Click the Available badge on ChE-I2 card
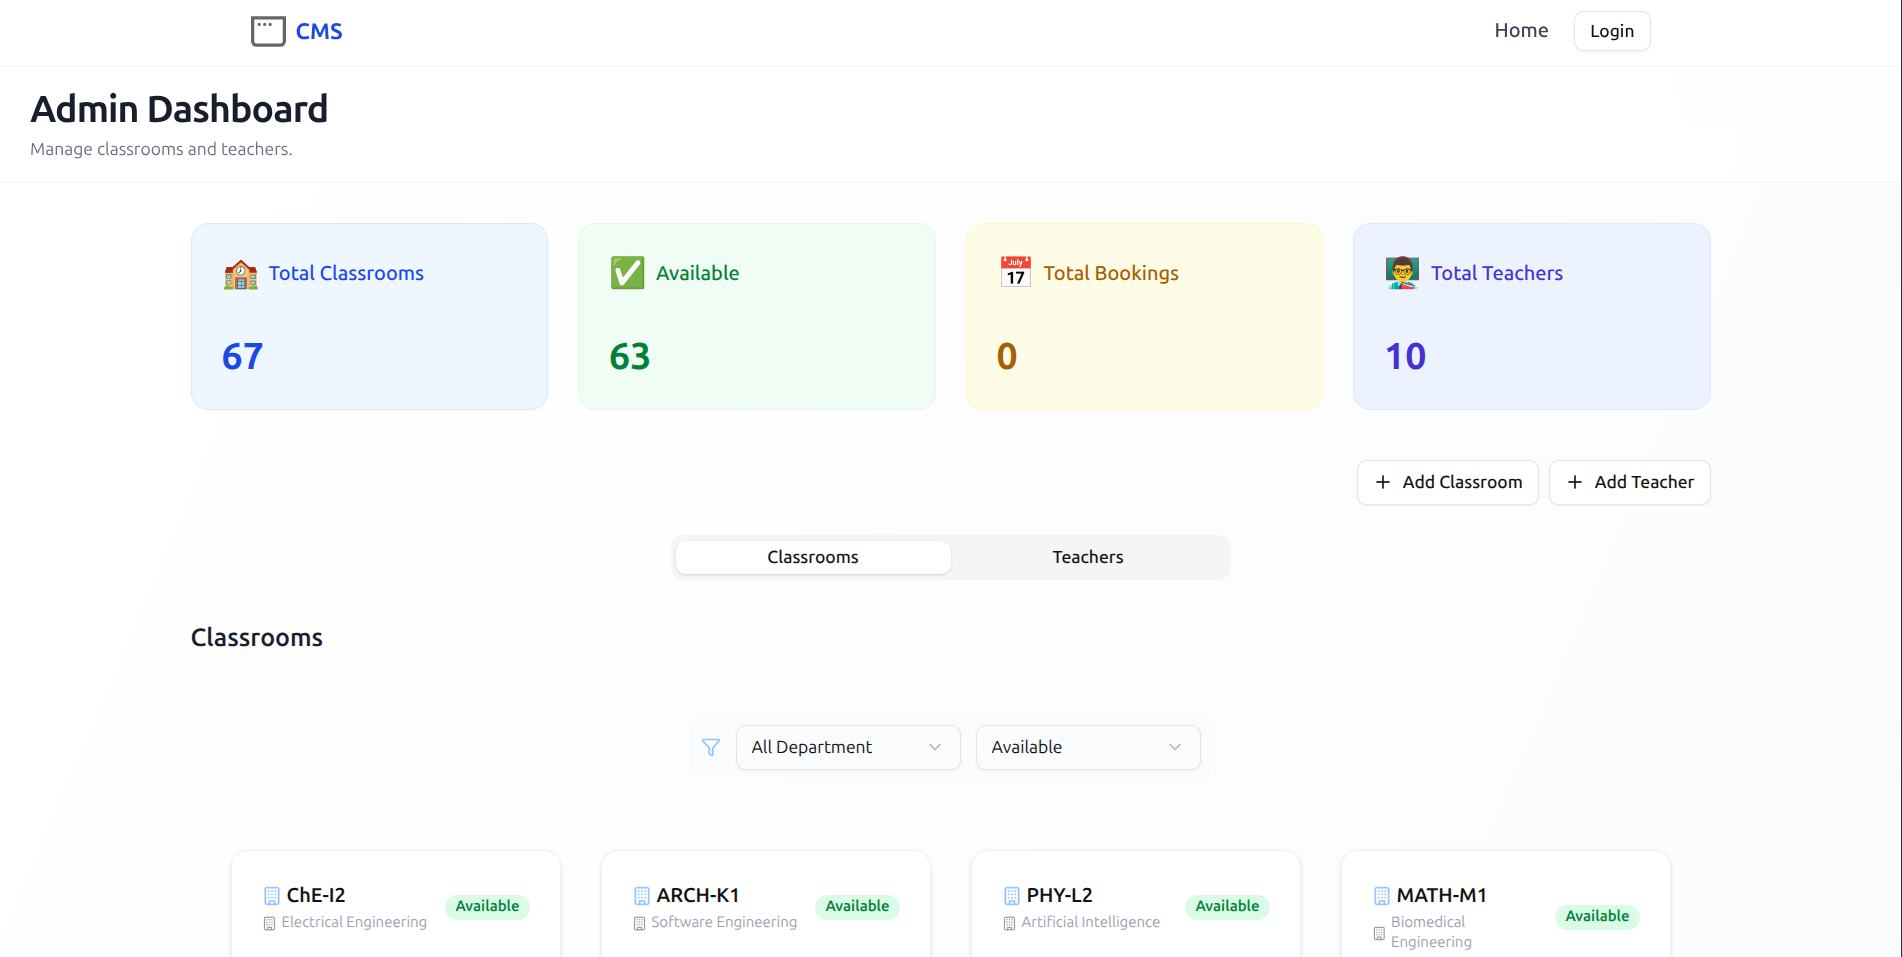This screenshot has height=957, width=1902. pyautogui.click(x=488, y=906)
